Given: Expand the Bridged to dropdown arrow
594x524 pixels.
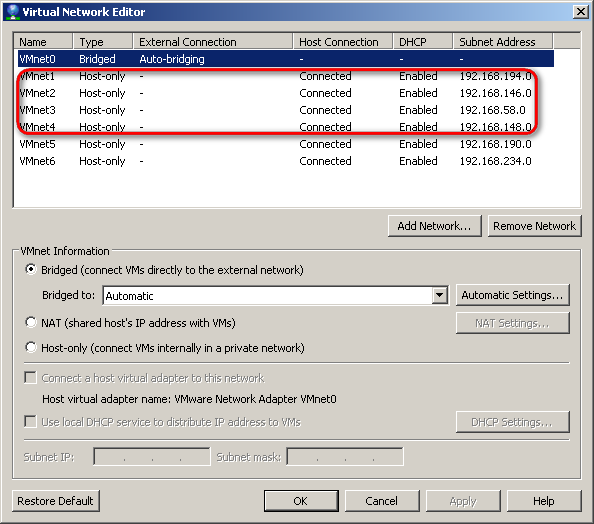Looking at the screenshot, I should pos(439,295).
